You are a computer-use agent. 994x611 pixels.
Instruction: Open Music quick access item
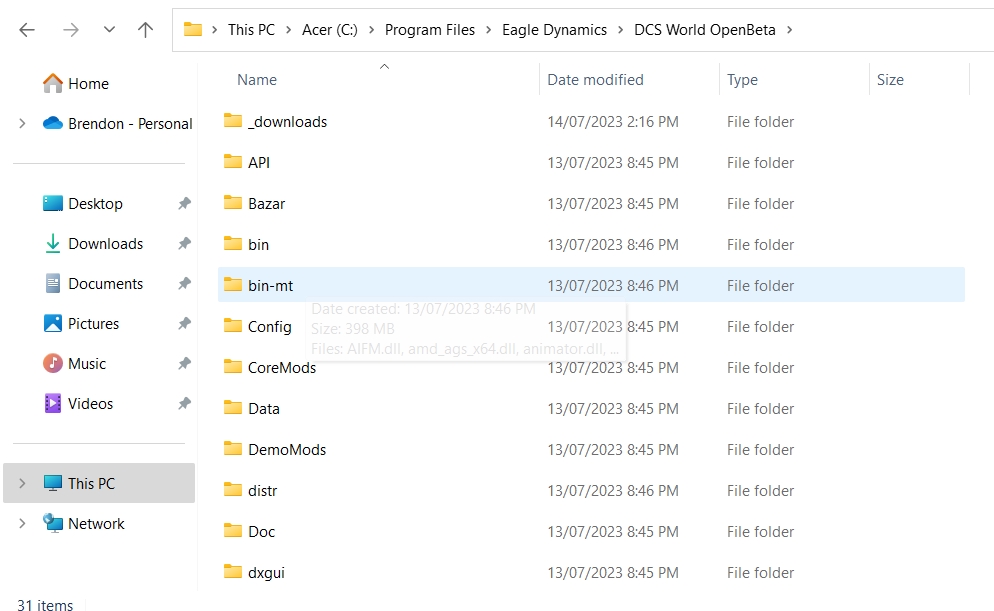point(87,363)
